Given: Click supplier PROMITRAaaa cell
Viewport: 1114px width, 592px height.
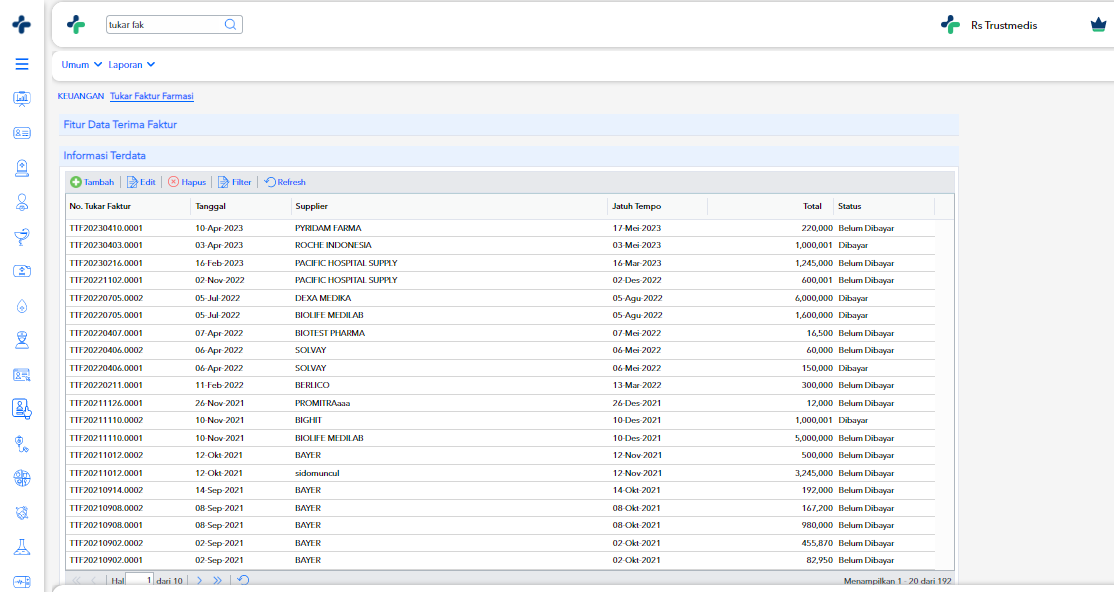Looking at the screenshot, I should tap(450, 403).
